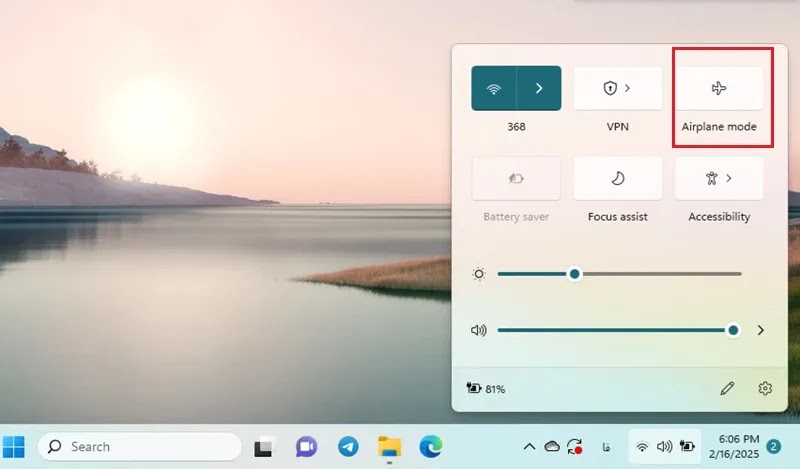Click the OneDrive cloud tray icon
This screenshot has height=469, width=800.
click(x=552, y=447)
